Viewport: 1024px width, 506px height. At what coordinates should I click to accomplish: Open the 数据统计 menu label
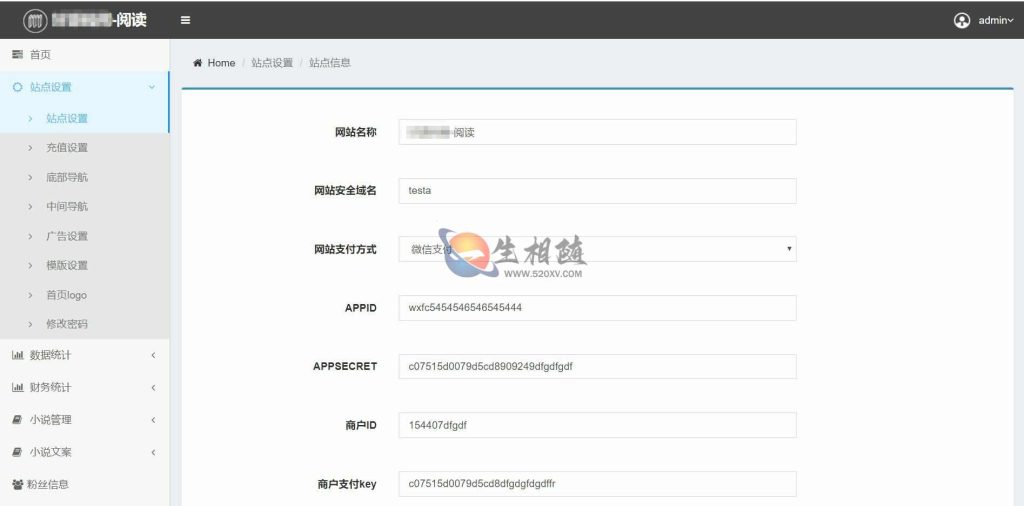click(x=50, y=355)
